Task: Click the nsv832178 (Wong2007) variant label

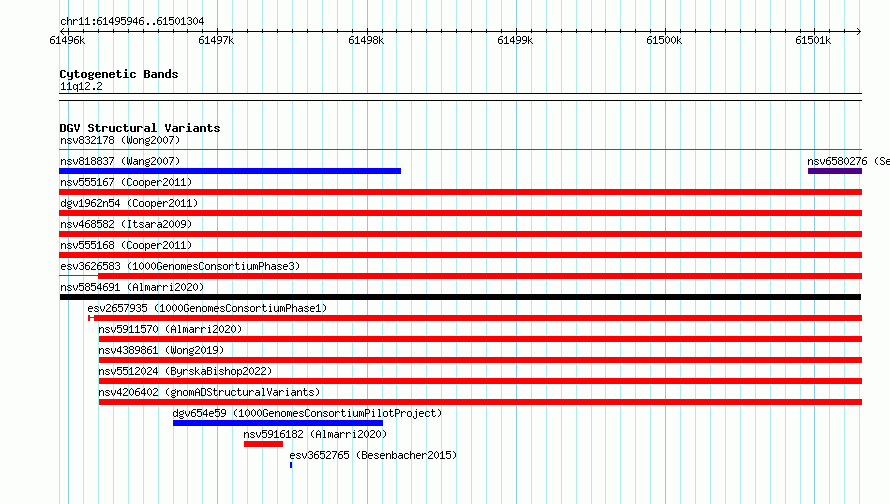Action: coord(120,140)
